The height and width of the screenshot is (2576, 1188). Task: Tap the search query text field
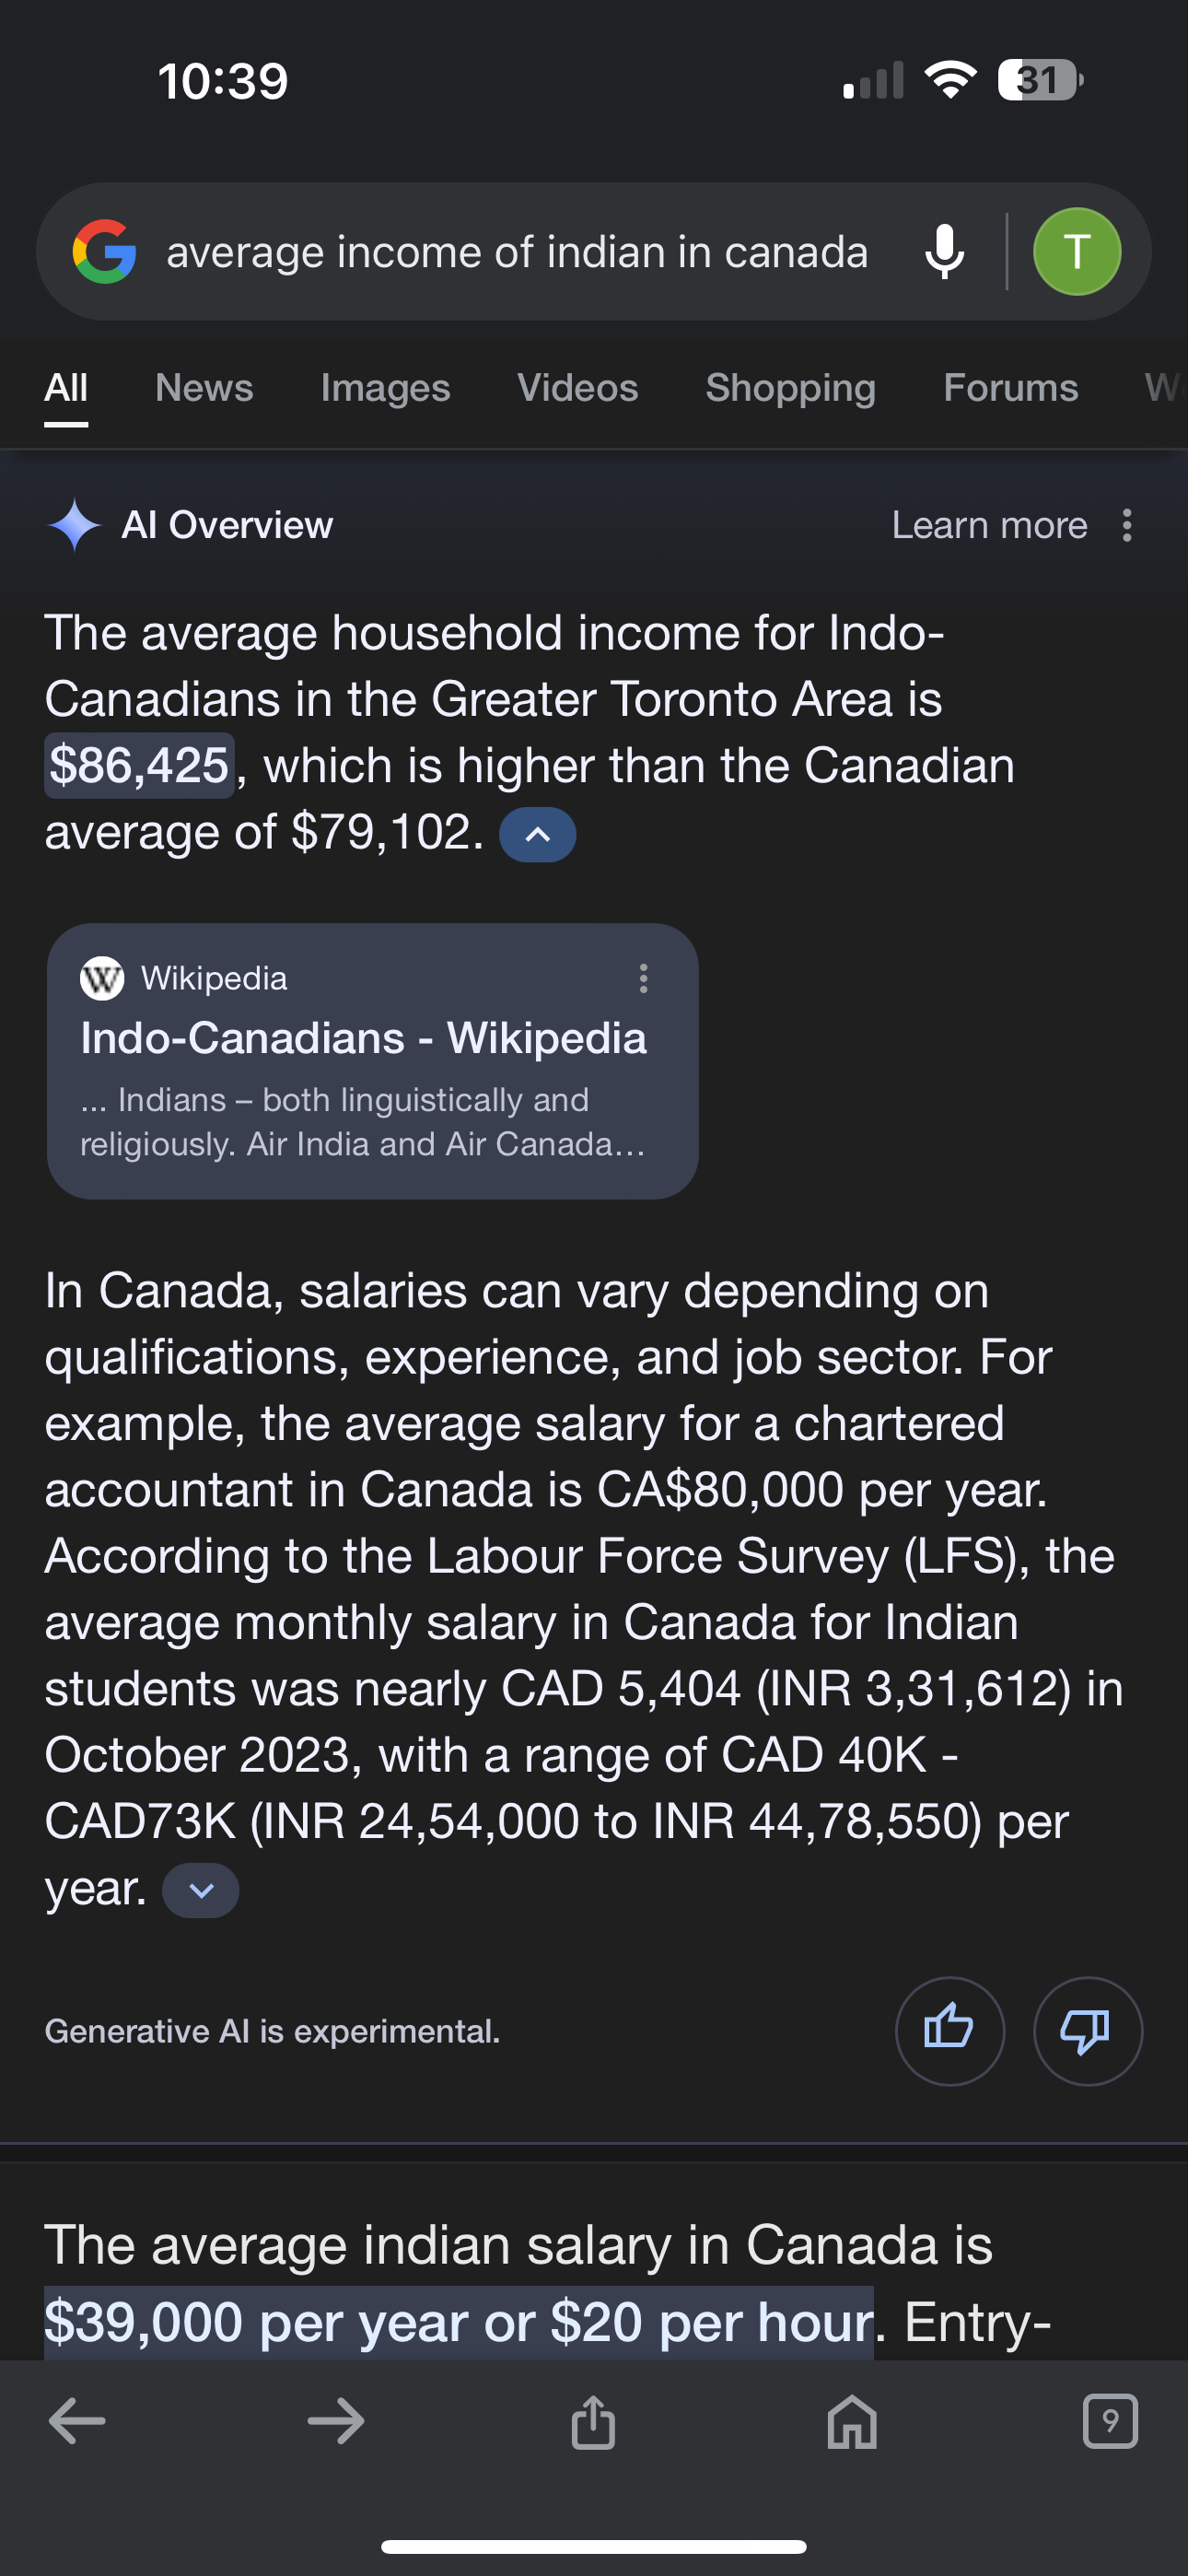click(516, 251)
